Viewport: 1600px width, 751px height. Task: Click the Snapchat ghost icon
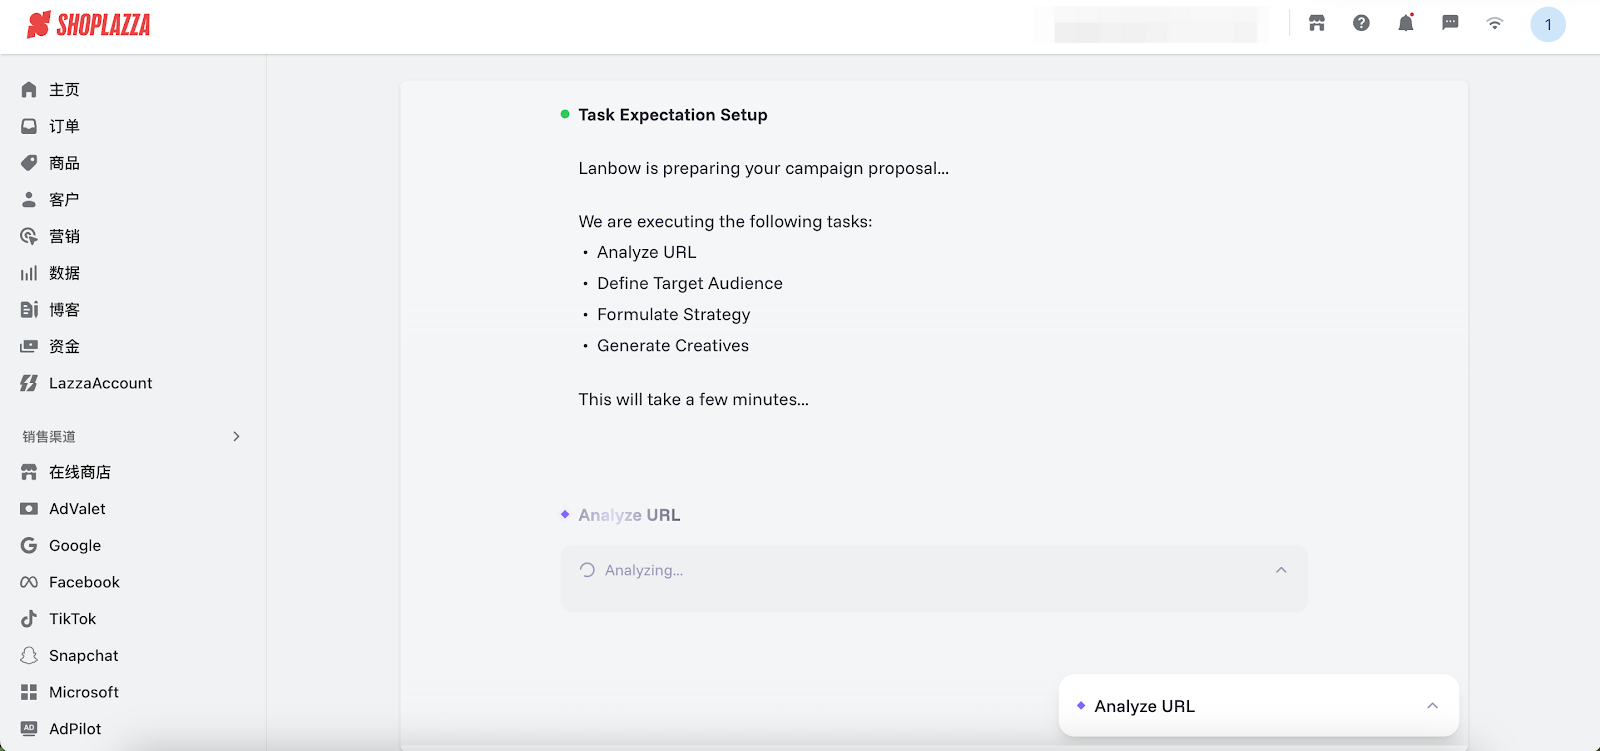click(29, 656)
